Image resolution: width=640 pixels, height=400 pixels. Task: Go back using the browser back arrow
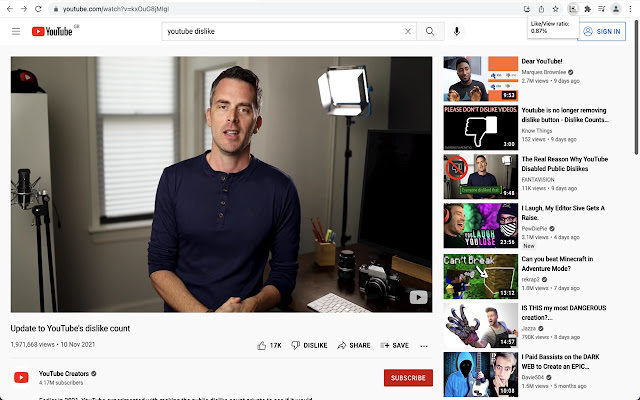tap(9, 9)
